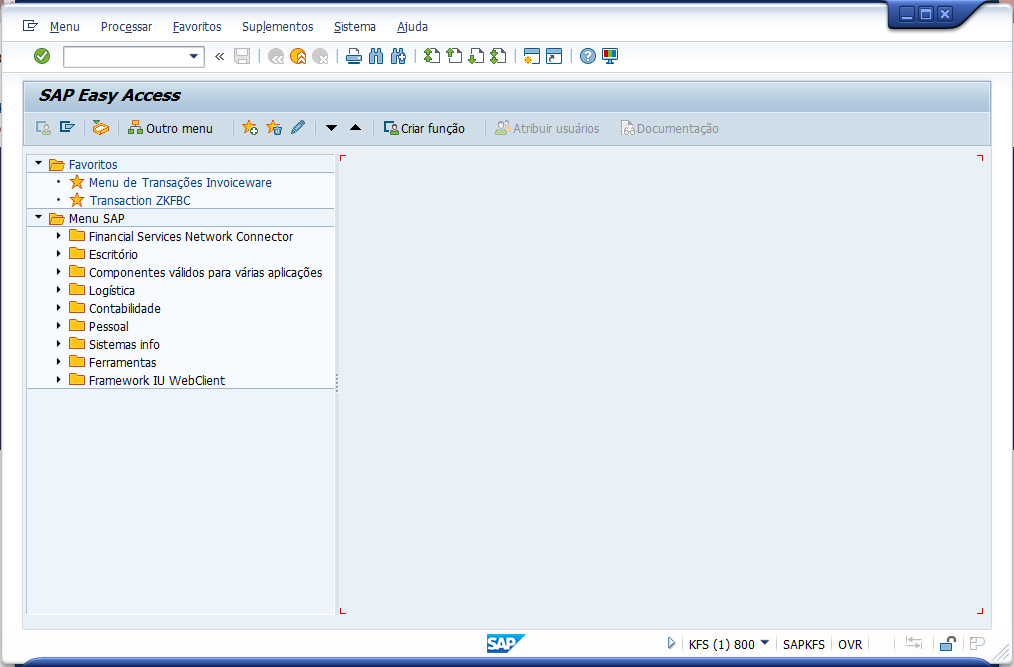Open the KFS (1) 800 system info dropdown

coord(764,642)
